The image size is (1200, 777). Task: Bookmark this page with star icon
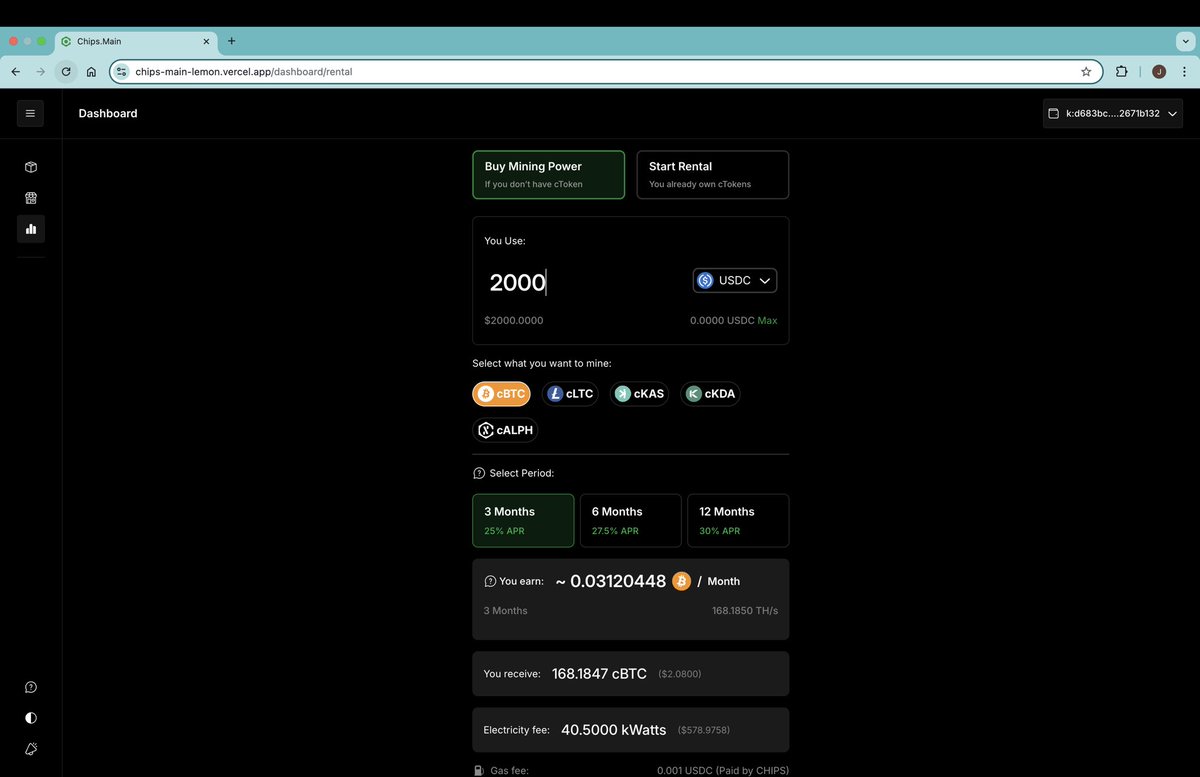click(x=1086, y=72)
